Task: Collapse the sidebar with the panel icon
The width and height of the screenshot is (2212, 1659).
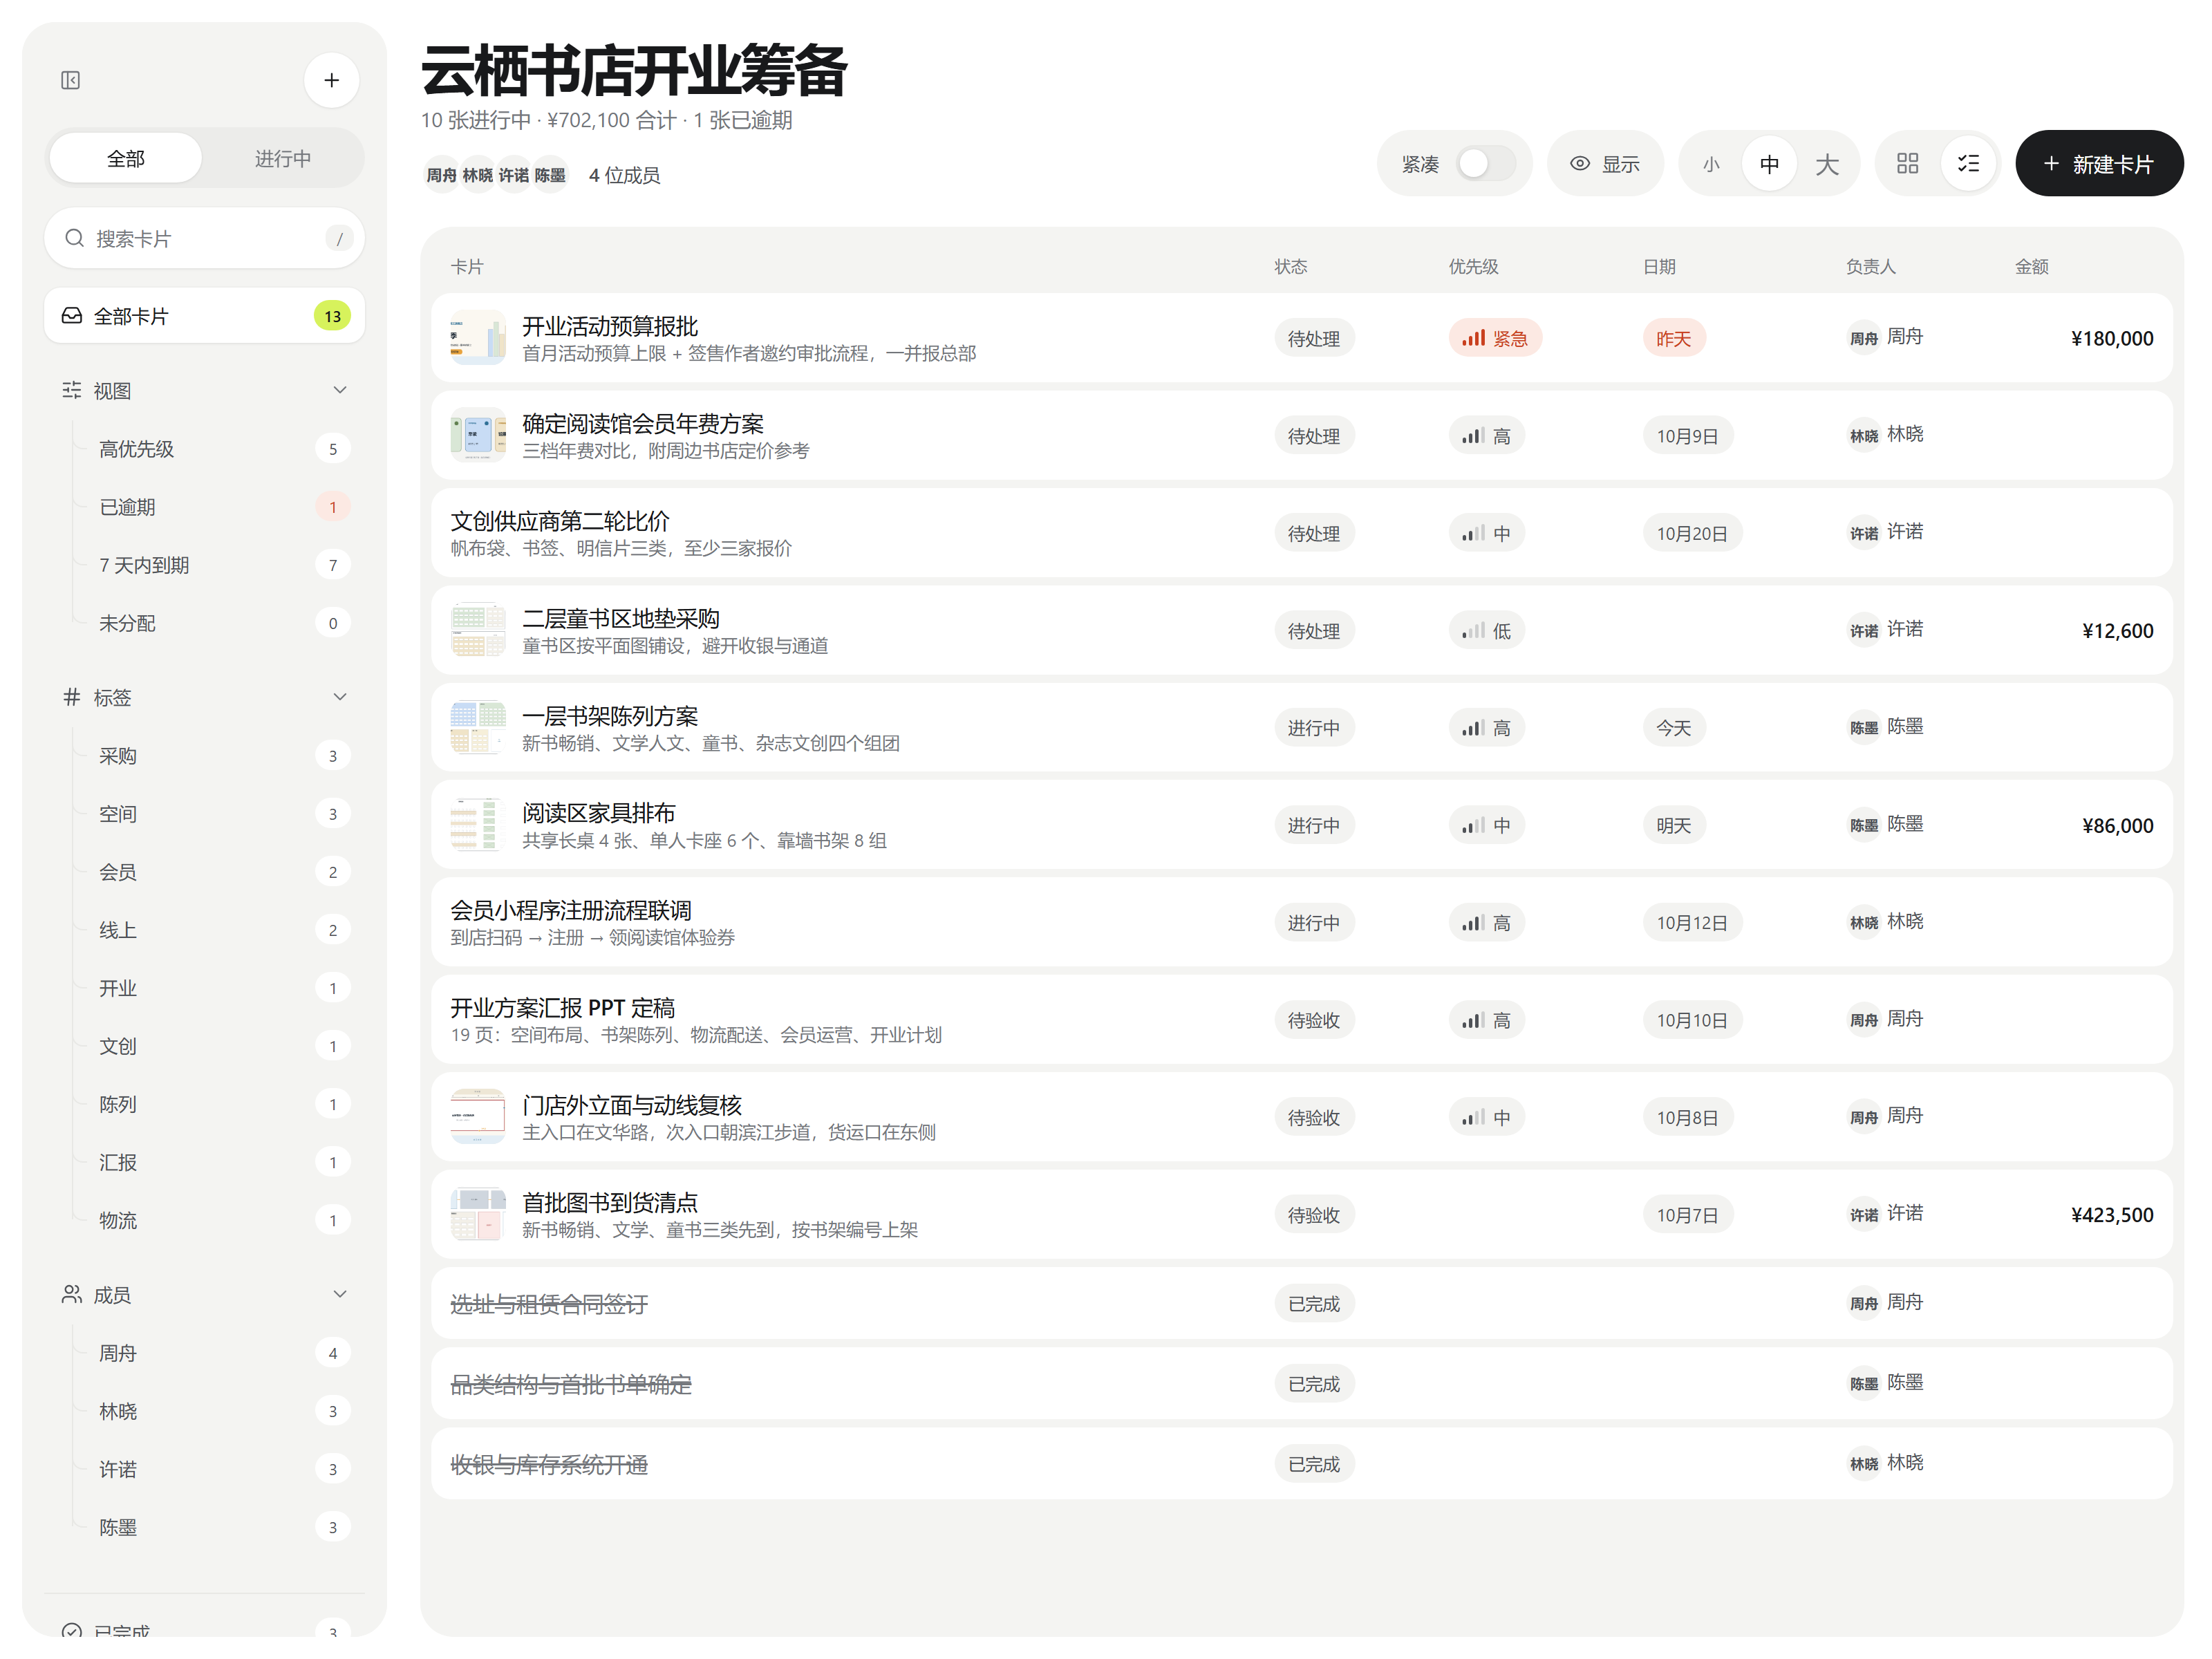Action: tap(70, 80)
